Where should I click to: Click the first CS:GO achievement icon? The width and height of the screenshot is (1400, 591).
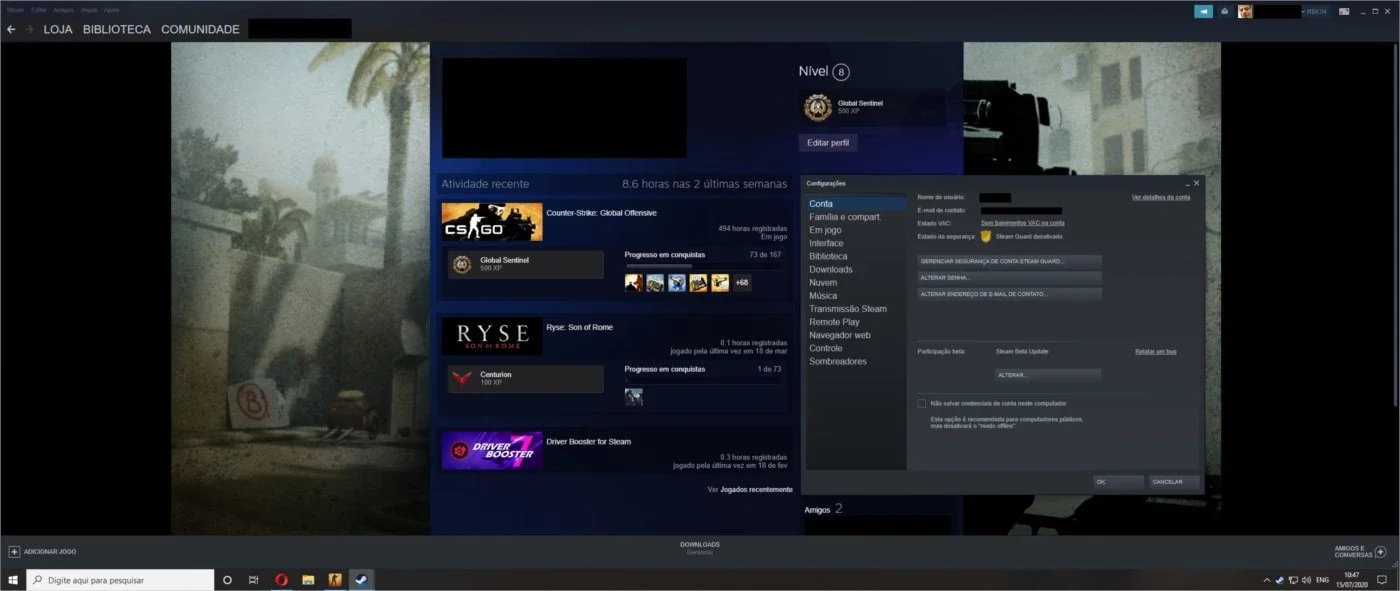(x=634, y=283)
